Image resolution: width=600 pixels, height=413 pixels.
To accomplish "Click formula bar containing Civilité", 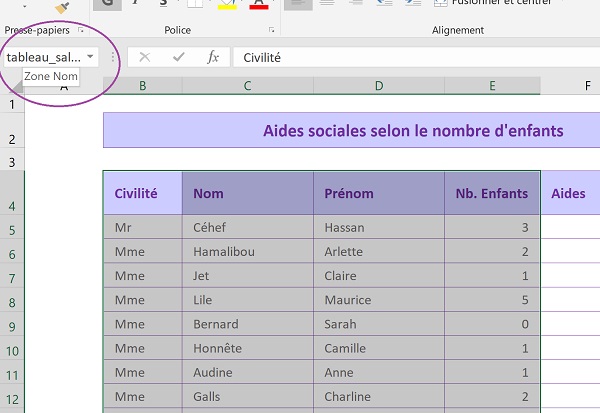I will (416, 57).
